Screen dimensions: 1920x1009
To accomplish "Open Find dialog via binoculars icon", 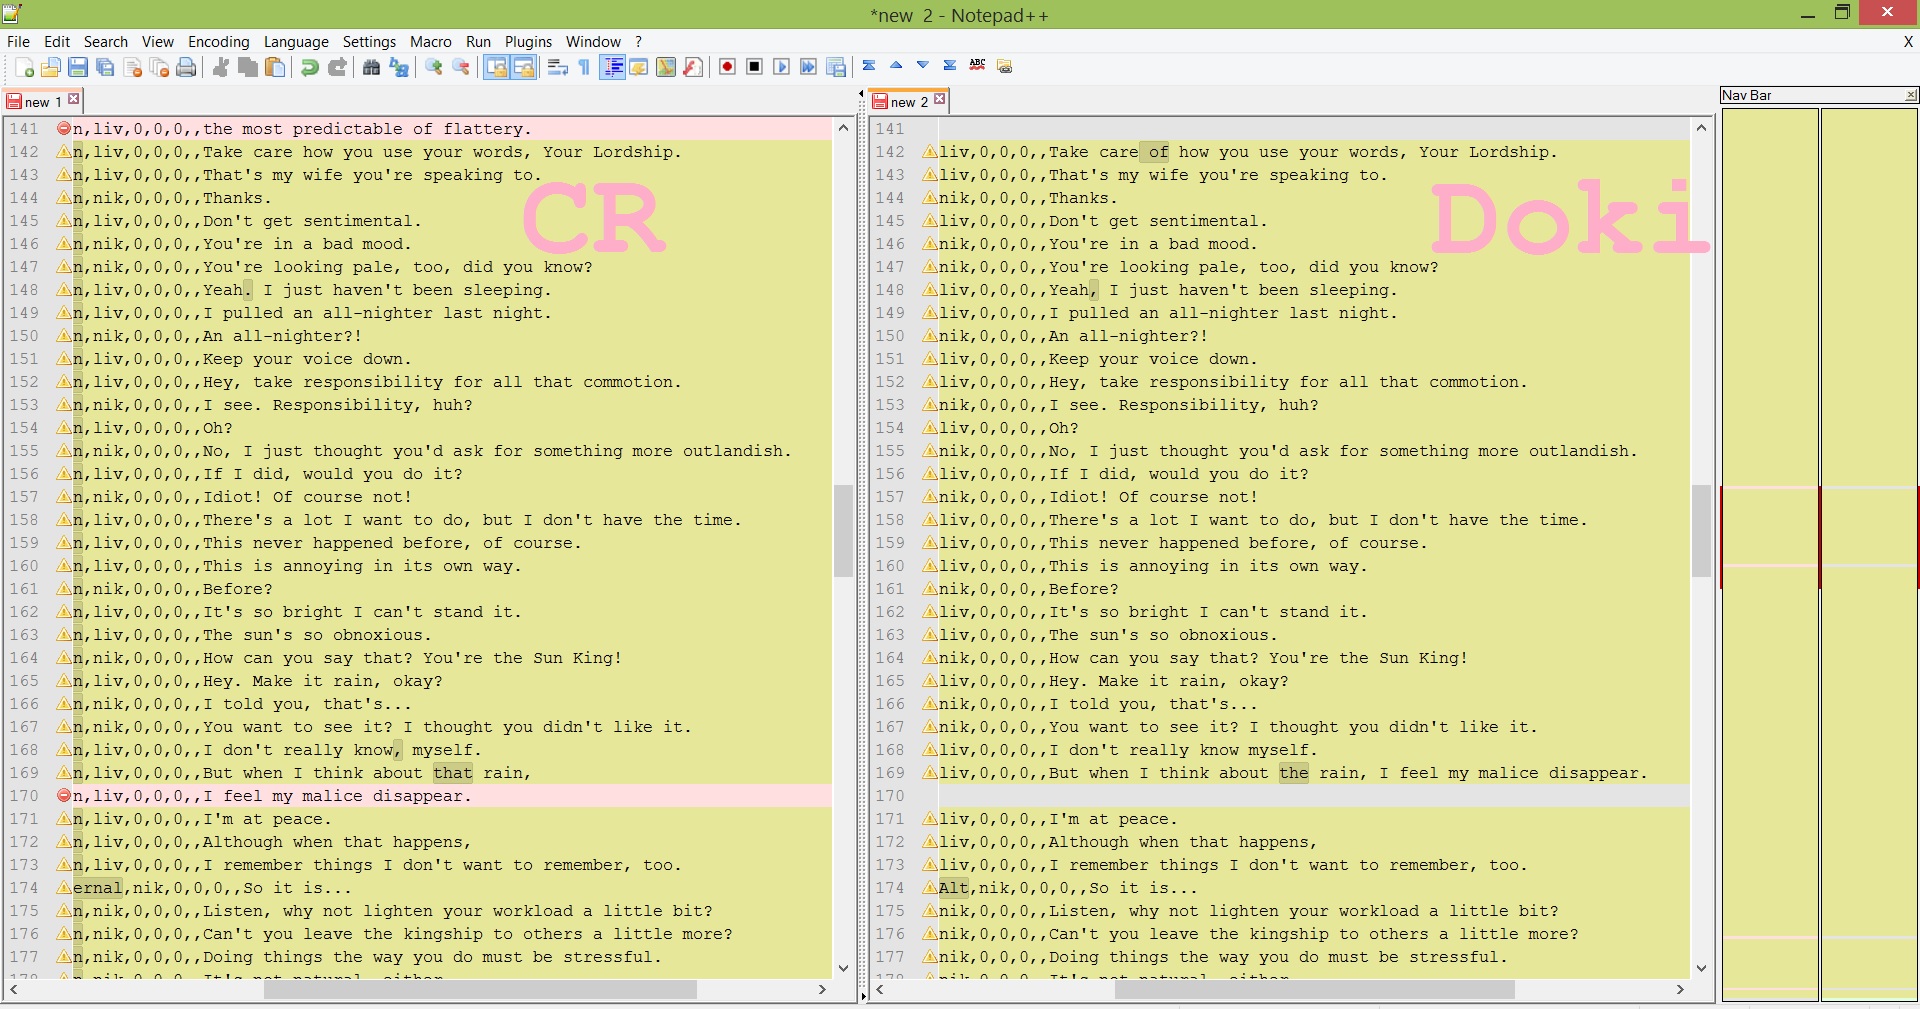I will (371, 67).
